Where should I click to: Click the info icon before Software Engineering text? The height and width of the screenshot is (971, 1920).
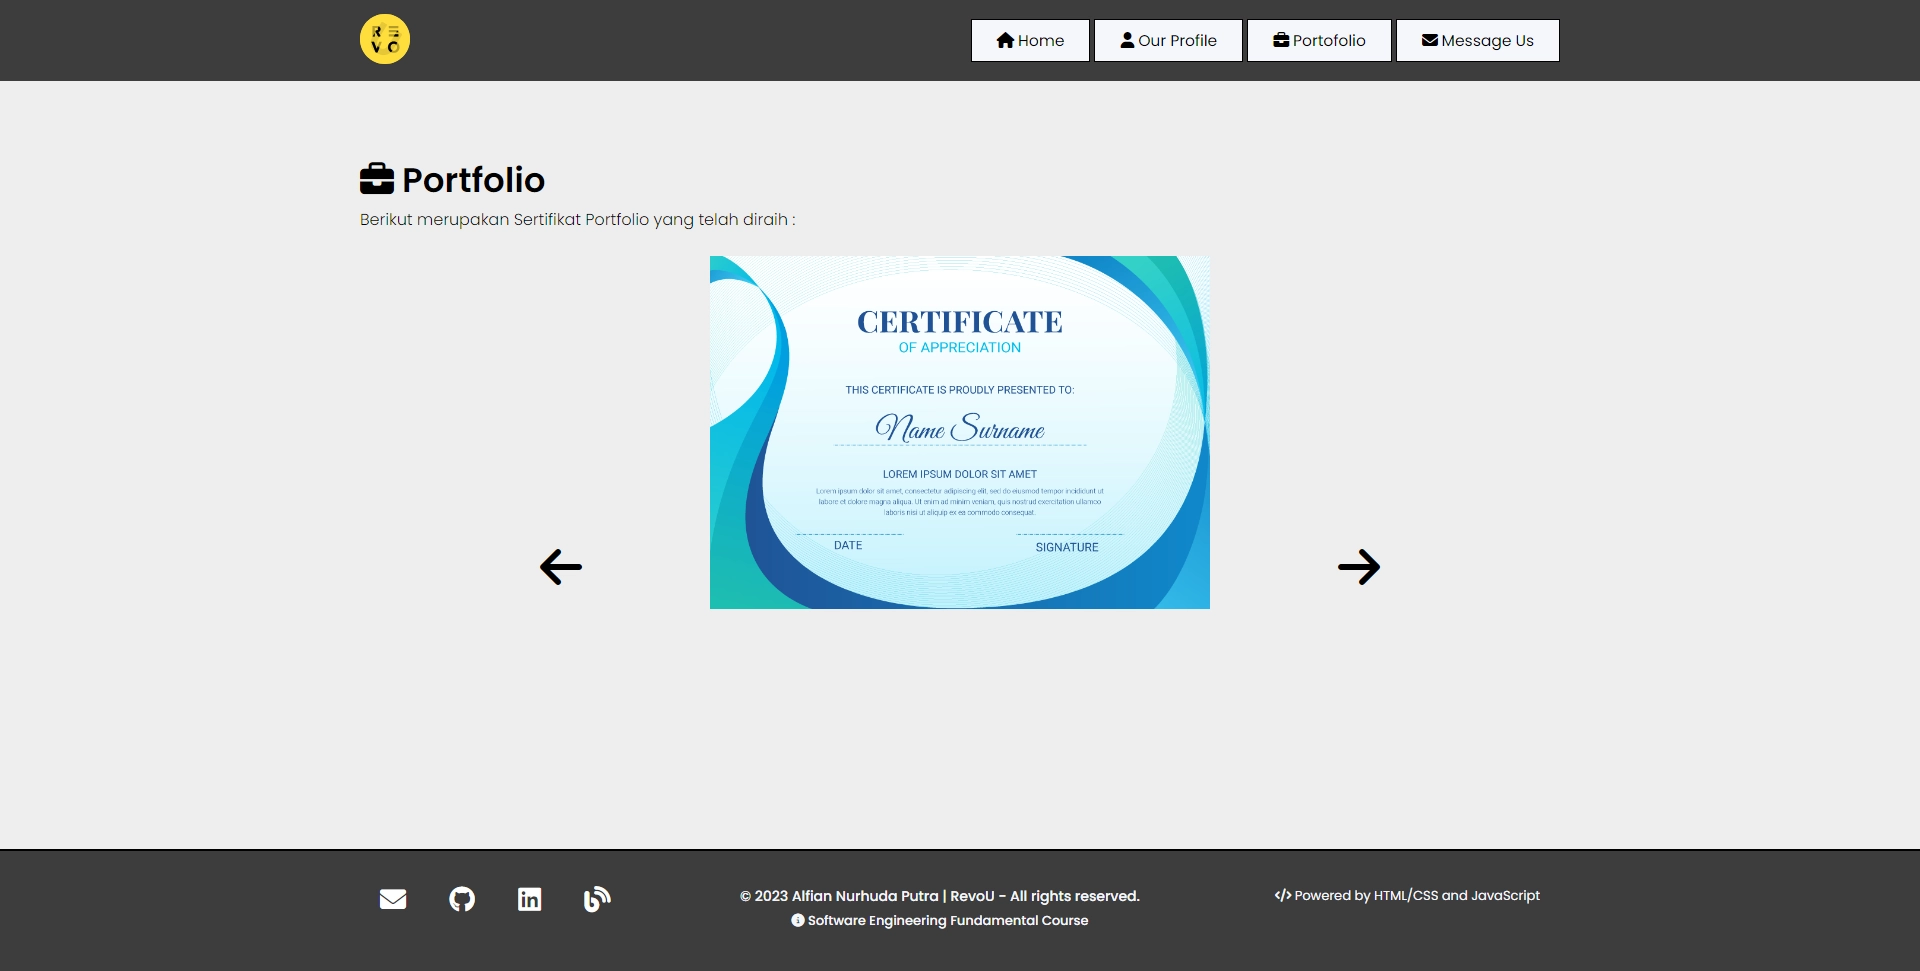(x=797, y=920)
